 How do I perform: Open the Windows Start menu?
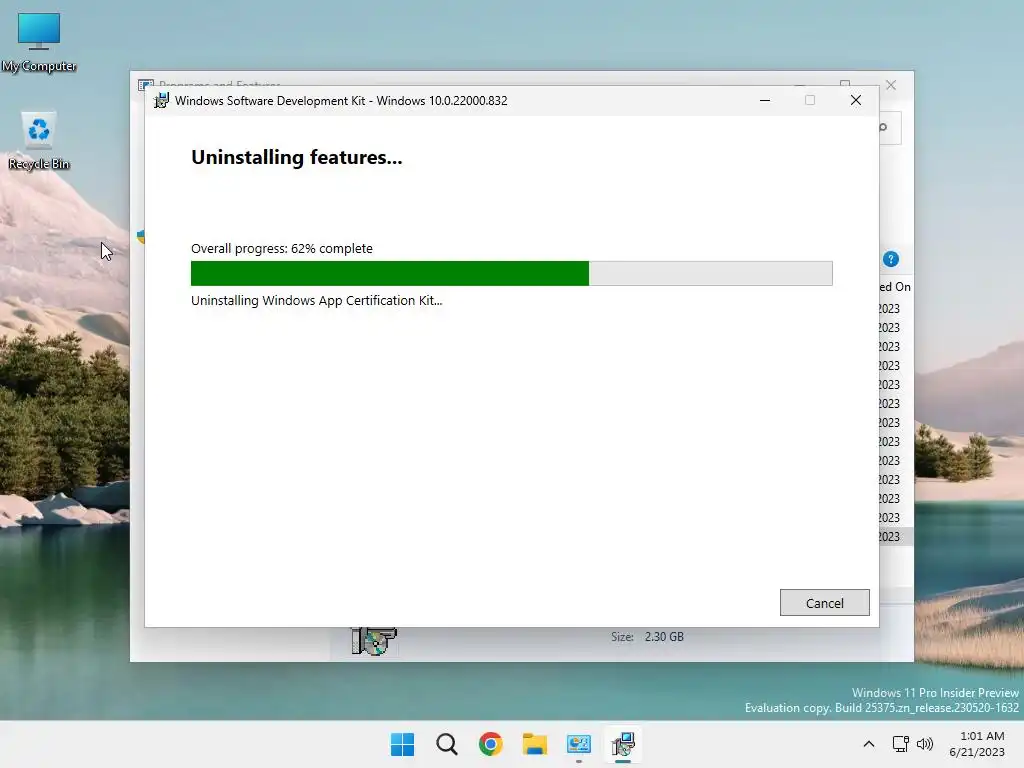tap(402, 744)
